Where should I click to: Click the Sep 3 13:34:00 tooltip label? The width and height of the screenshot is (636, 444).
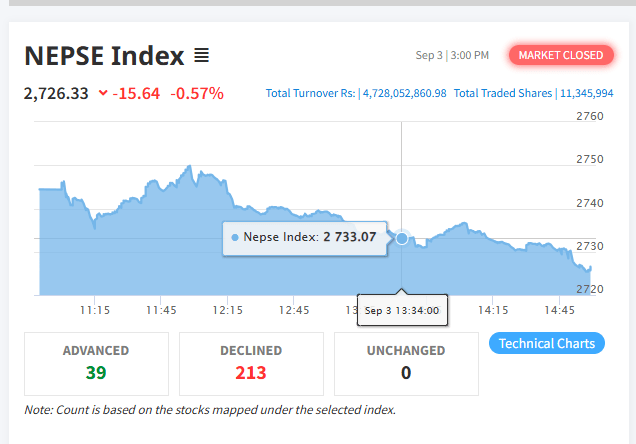(402, 311)
